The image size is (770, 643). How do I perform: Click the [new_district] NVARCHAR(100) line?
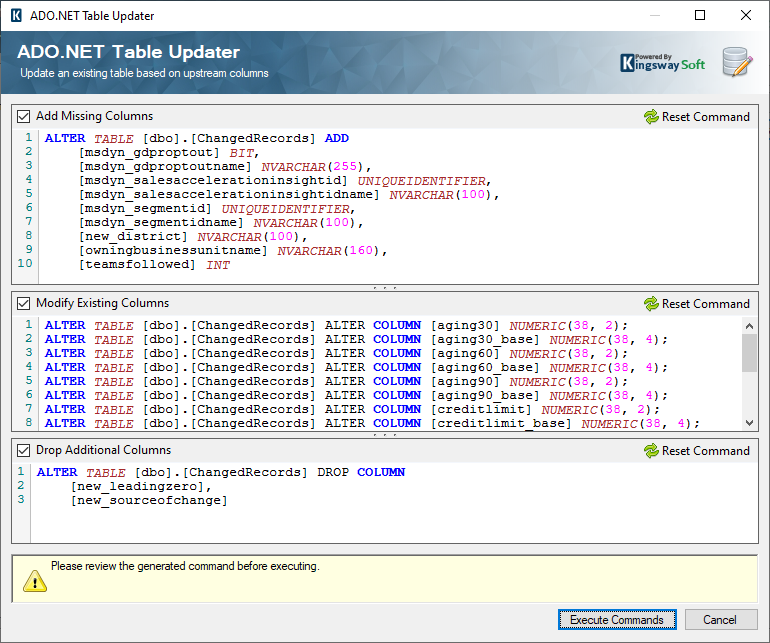(193, 237)
